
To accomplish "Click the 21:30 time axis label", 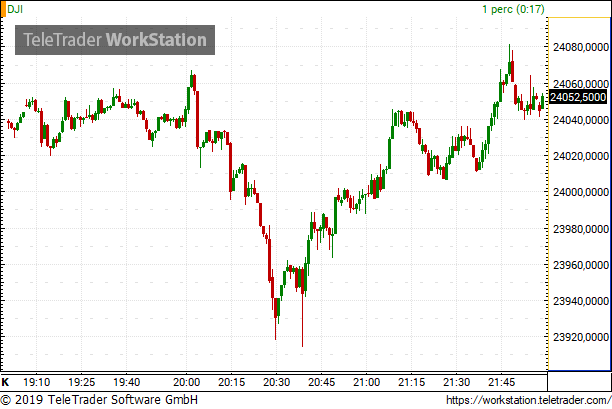I will point(456,382).
